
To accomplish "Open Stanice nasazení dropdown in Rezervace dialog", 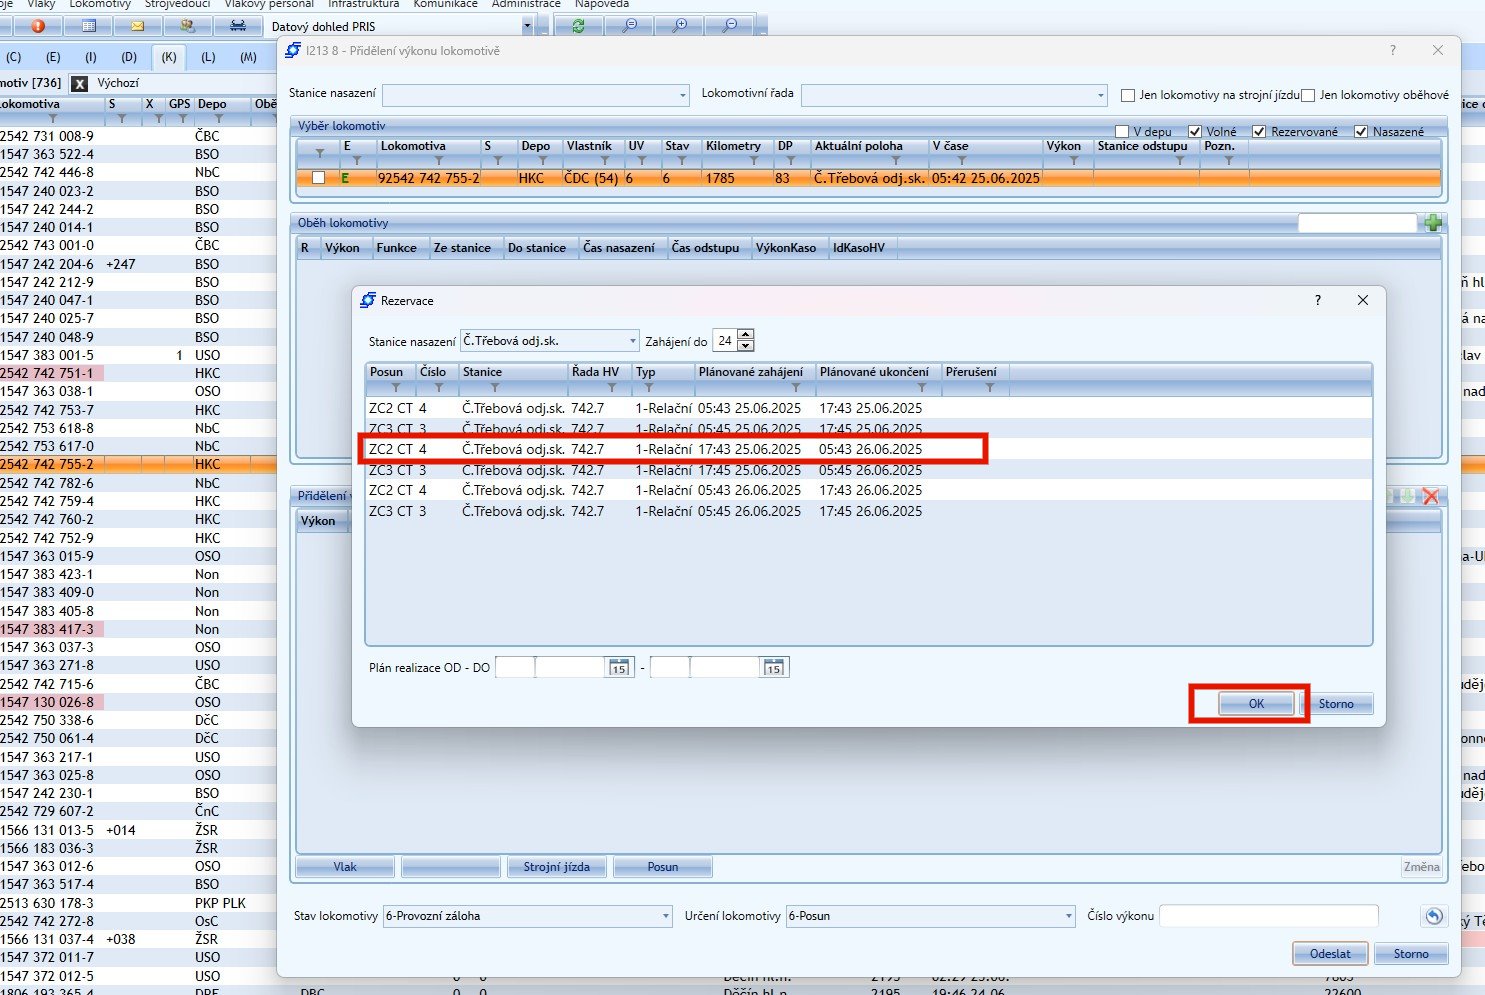I will [632, 342].
